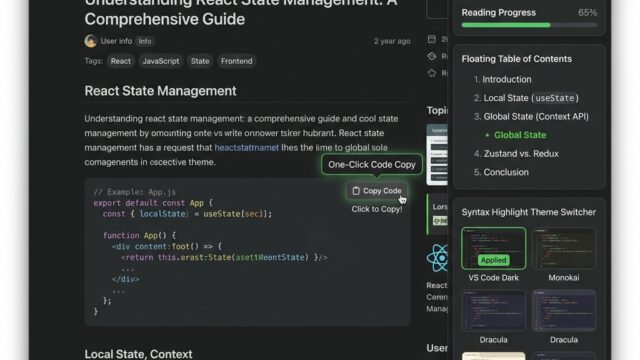The width and height of the screenshot is (640, 360).
Task: Click the clipboard icon in Copy Code
Action: [x=356, y=191]
